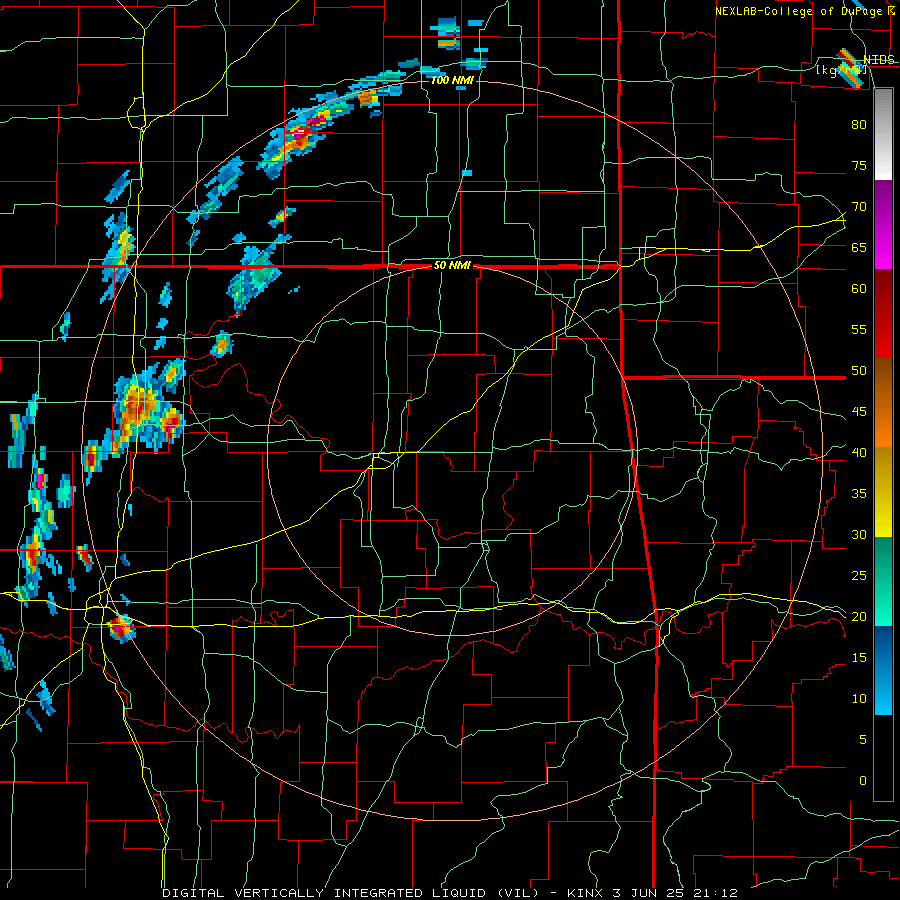Click the legend value 75
The width and height of the screenshot is (900, 900).
[x=859, y=165]
